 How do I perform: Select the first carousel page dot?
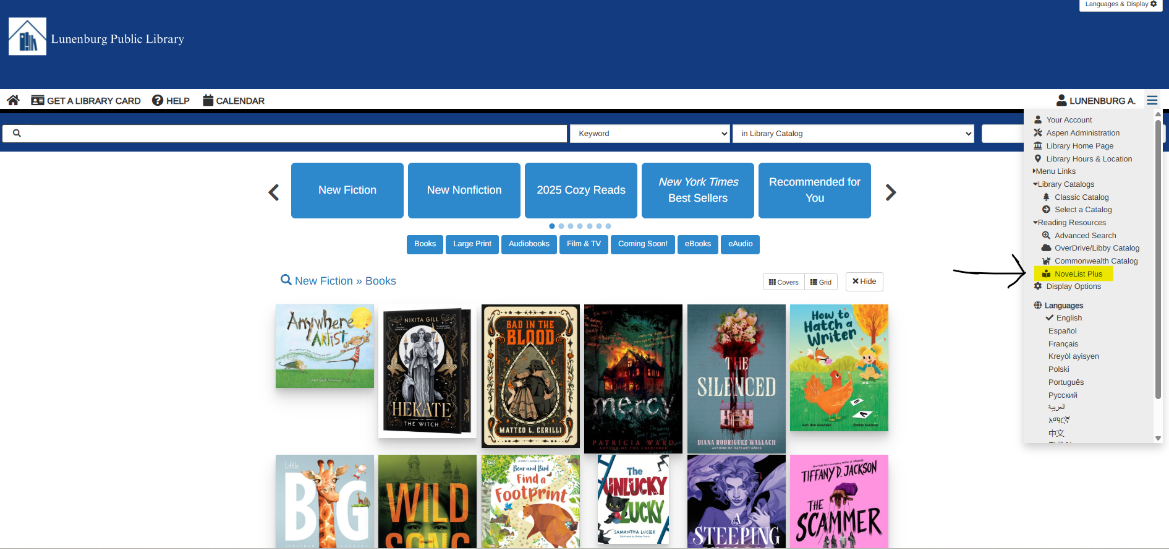552,226
